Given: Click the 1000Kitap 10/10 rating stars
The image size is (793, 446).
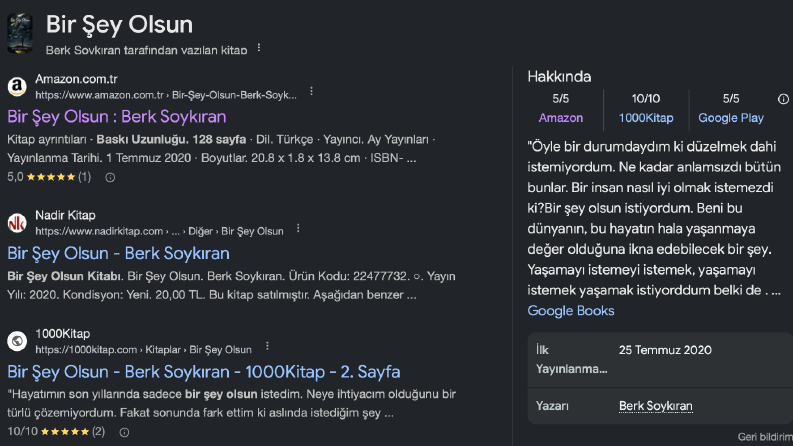Looking at the screenshot, I should tap(65, 432).
